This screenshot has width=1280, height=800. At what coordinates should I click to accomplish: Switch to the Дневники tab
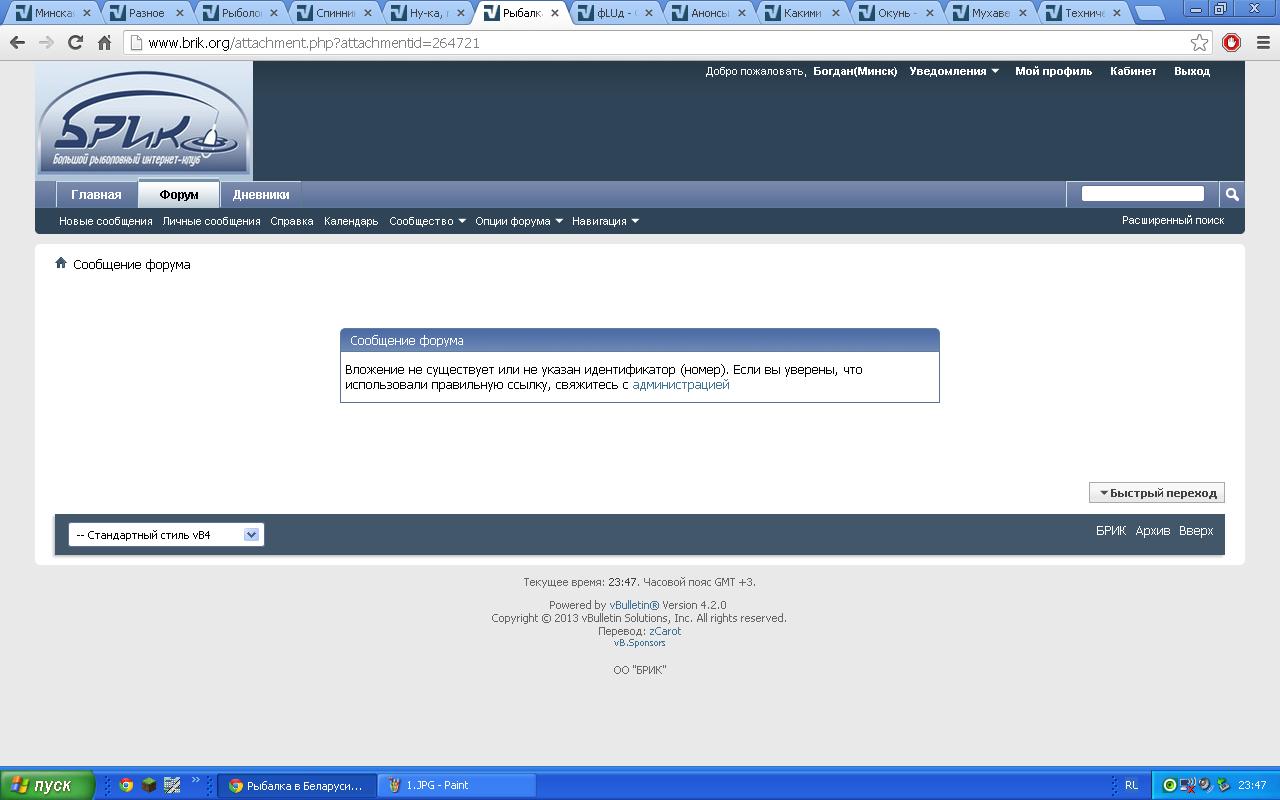point(261,195)
